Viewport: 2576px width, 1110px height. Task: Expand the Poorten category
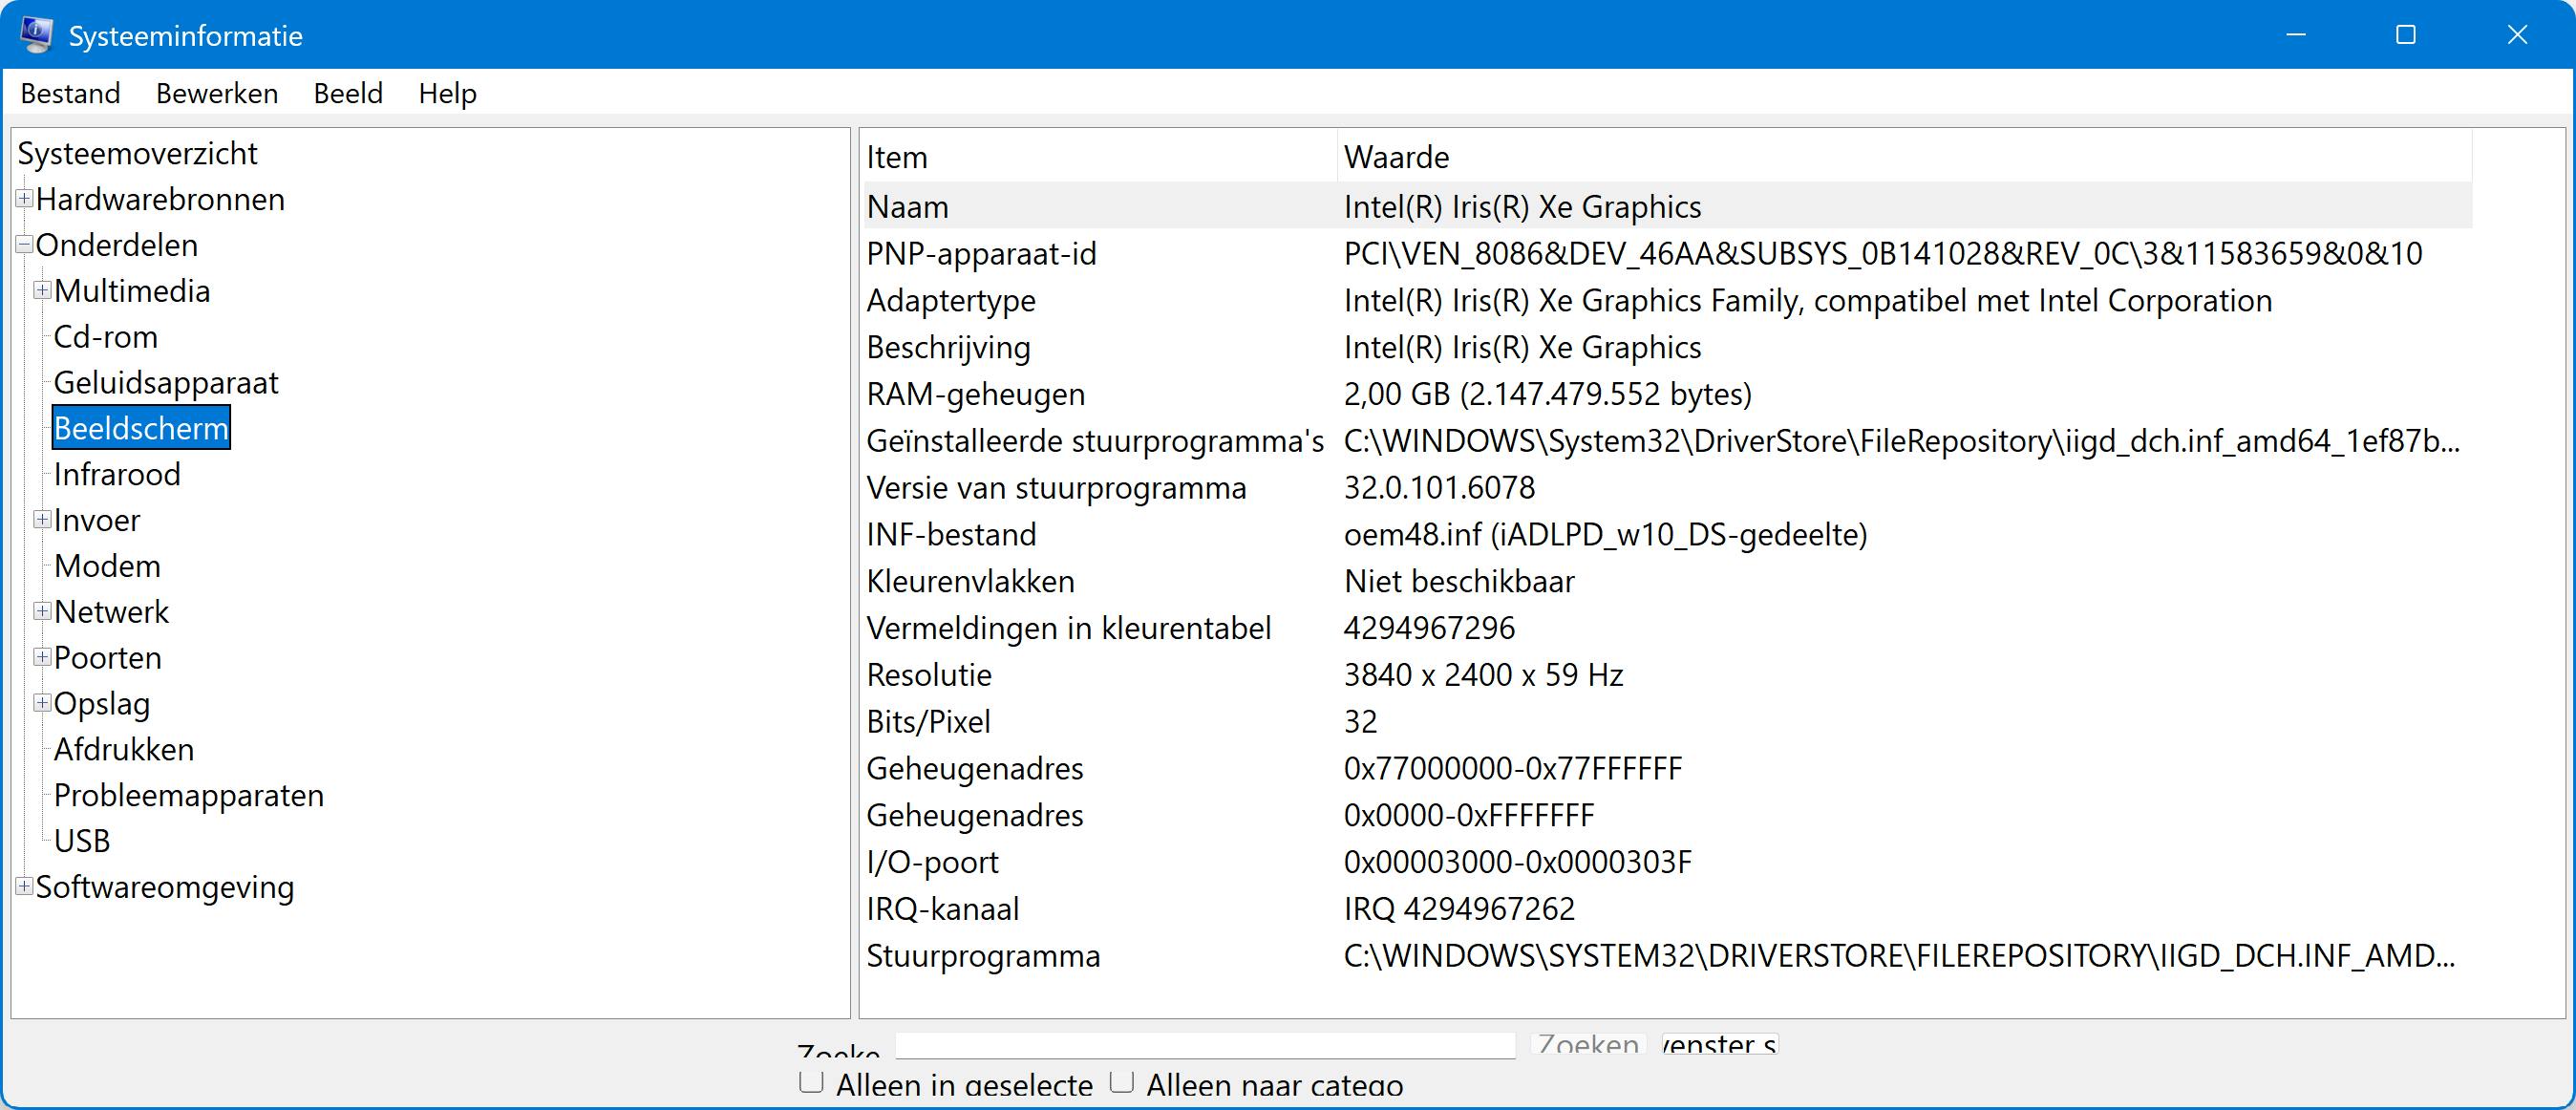42,657
